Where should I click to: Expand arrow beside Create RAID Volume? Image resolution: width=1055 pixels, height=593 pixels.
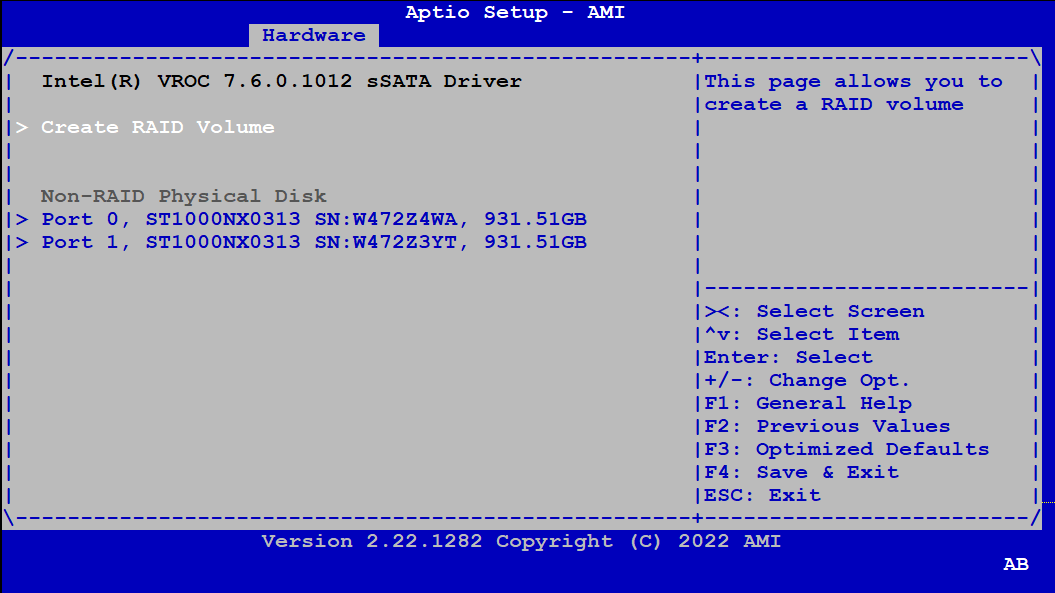[x=22, y=127]
